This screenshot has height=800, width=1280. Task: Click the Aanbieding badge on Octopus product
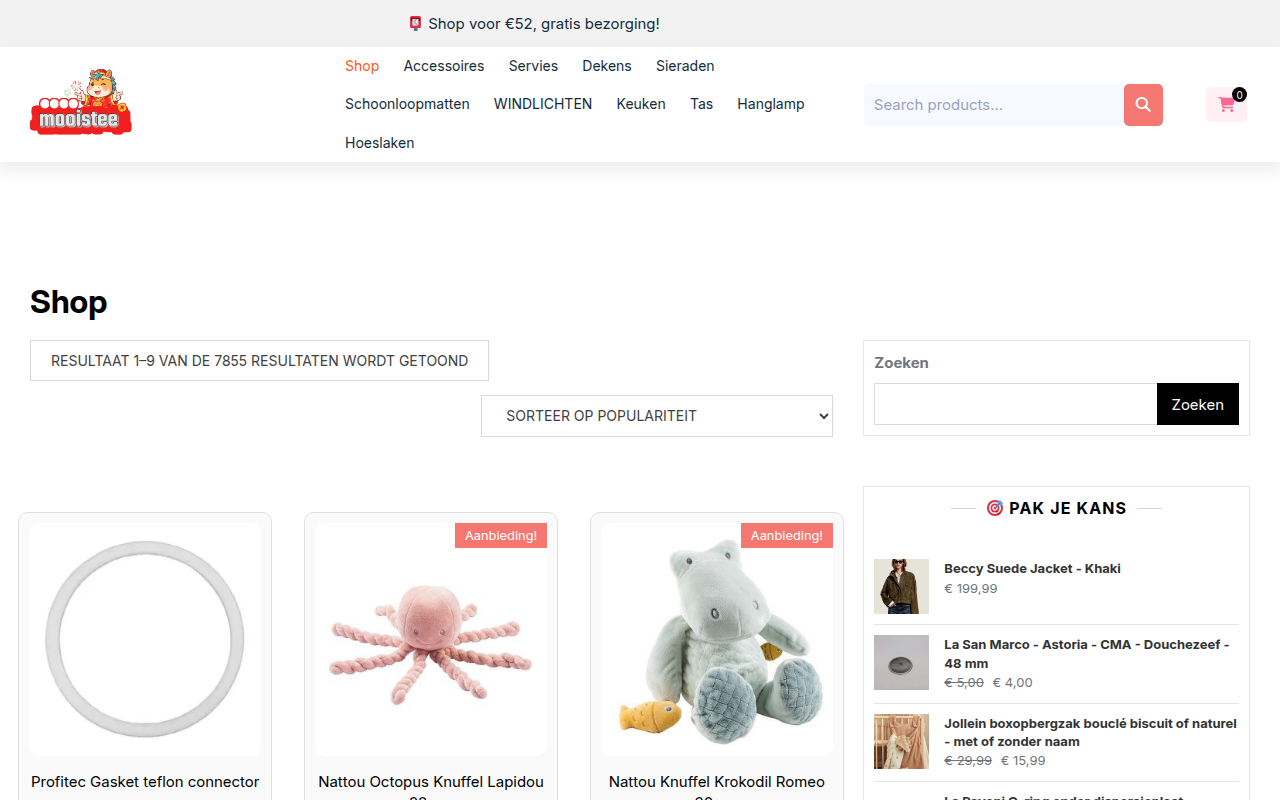pyautogui.click(x=501, y=536)
